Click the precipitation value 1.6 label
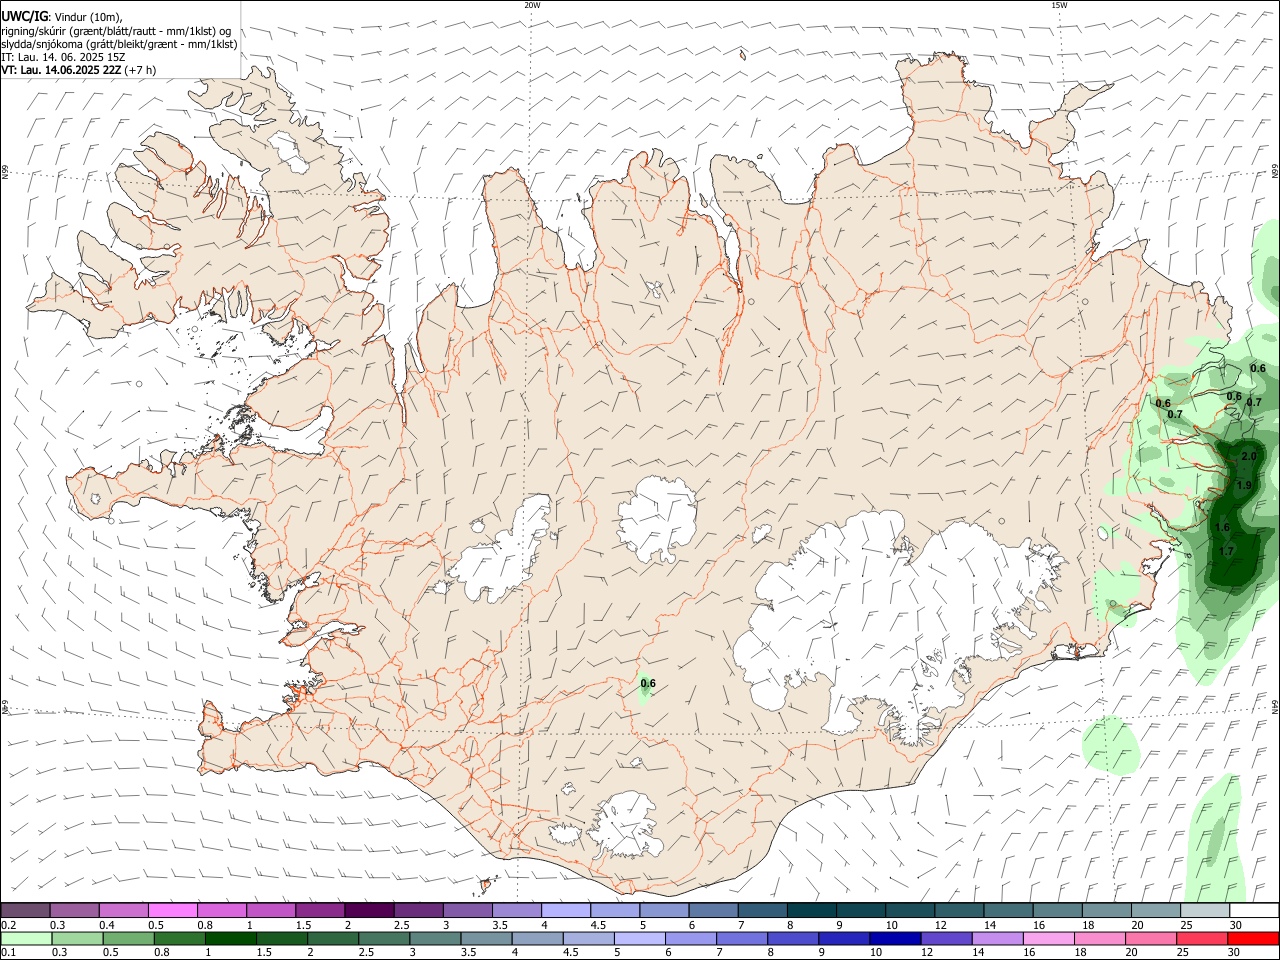This screenshot has width=1280, height=960. pyautogui.click(x=1222, y=527)
